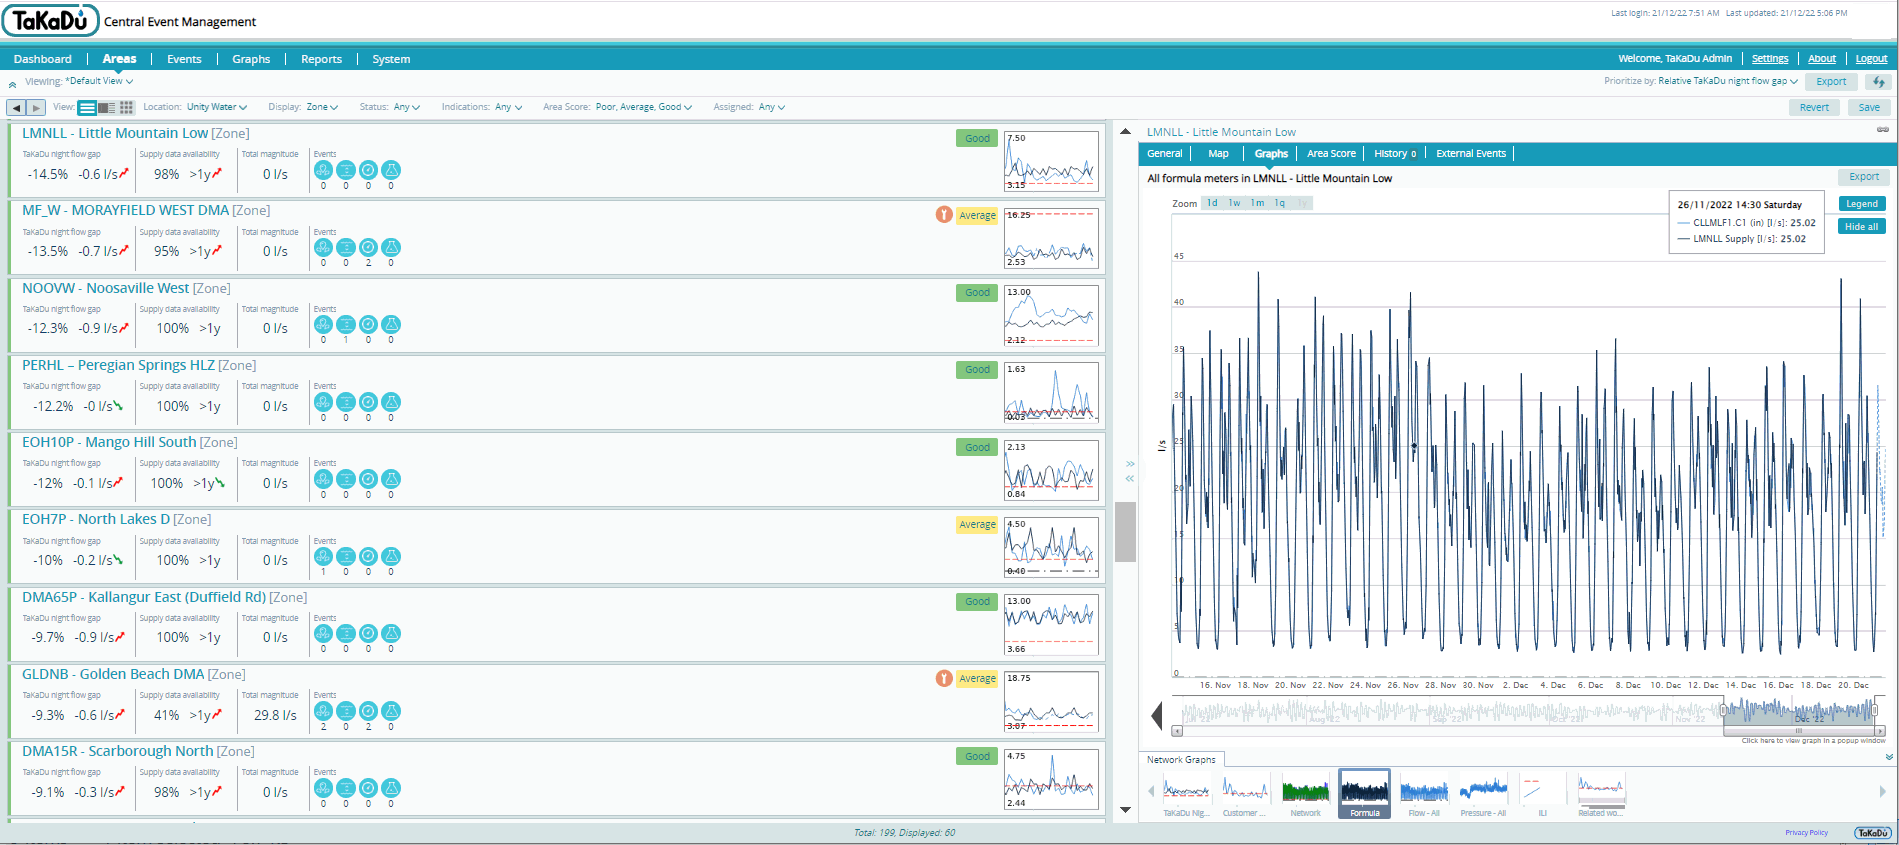Go to previous area with left arrow
The width and height of the screenshot is (1899, 845).
pos(16,107)
